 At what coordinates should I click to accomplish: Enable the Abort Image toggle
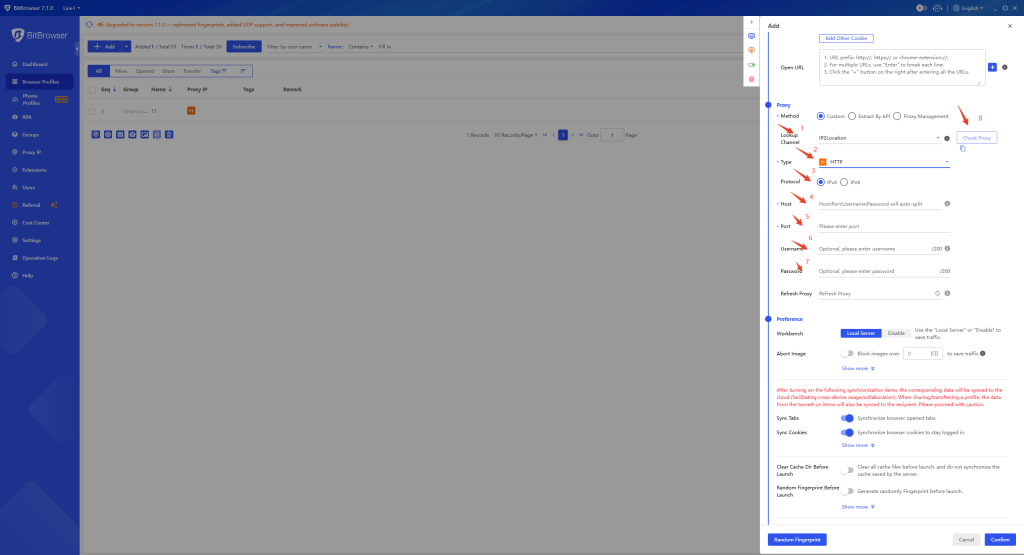click(x=848, y=353)
